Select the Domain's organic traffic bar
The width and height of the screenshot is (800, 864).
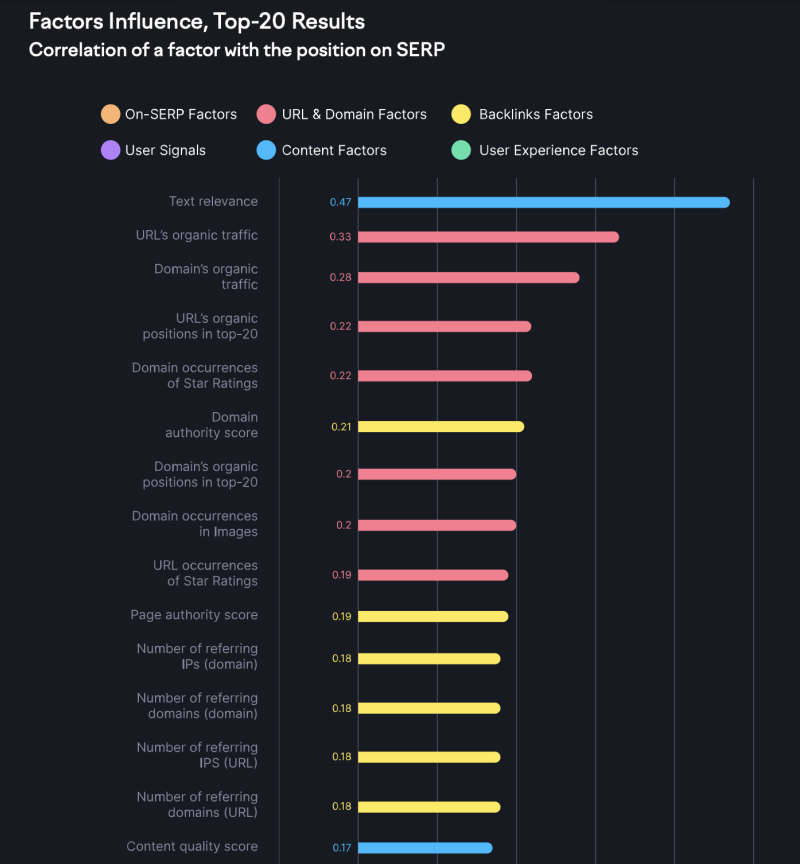point(469,278)
